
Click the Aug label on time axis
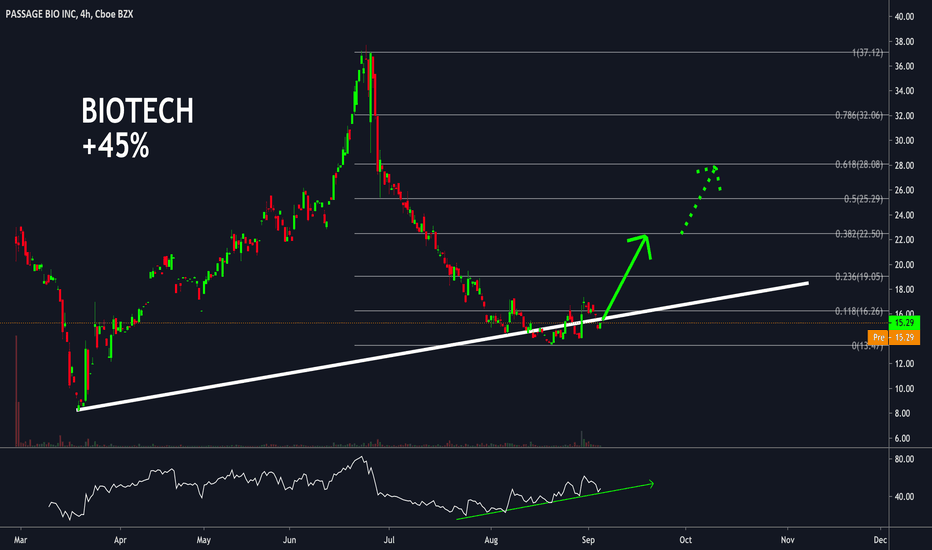tap(491, 540)
